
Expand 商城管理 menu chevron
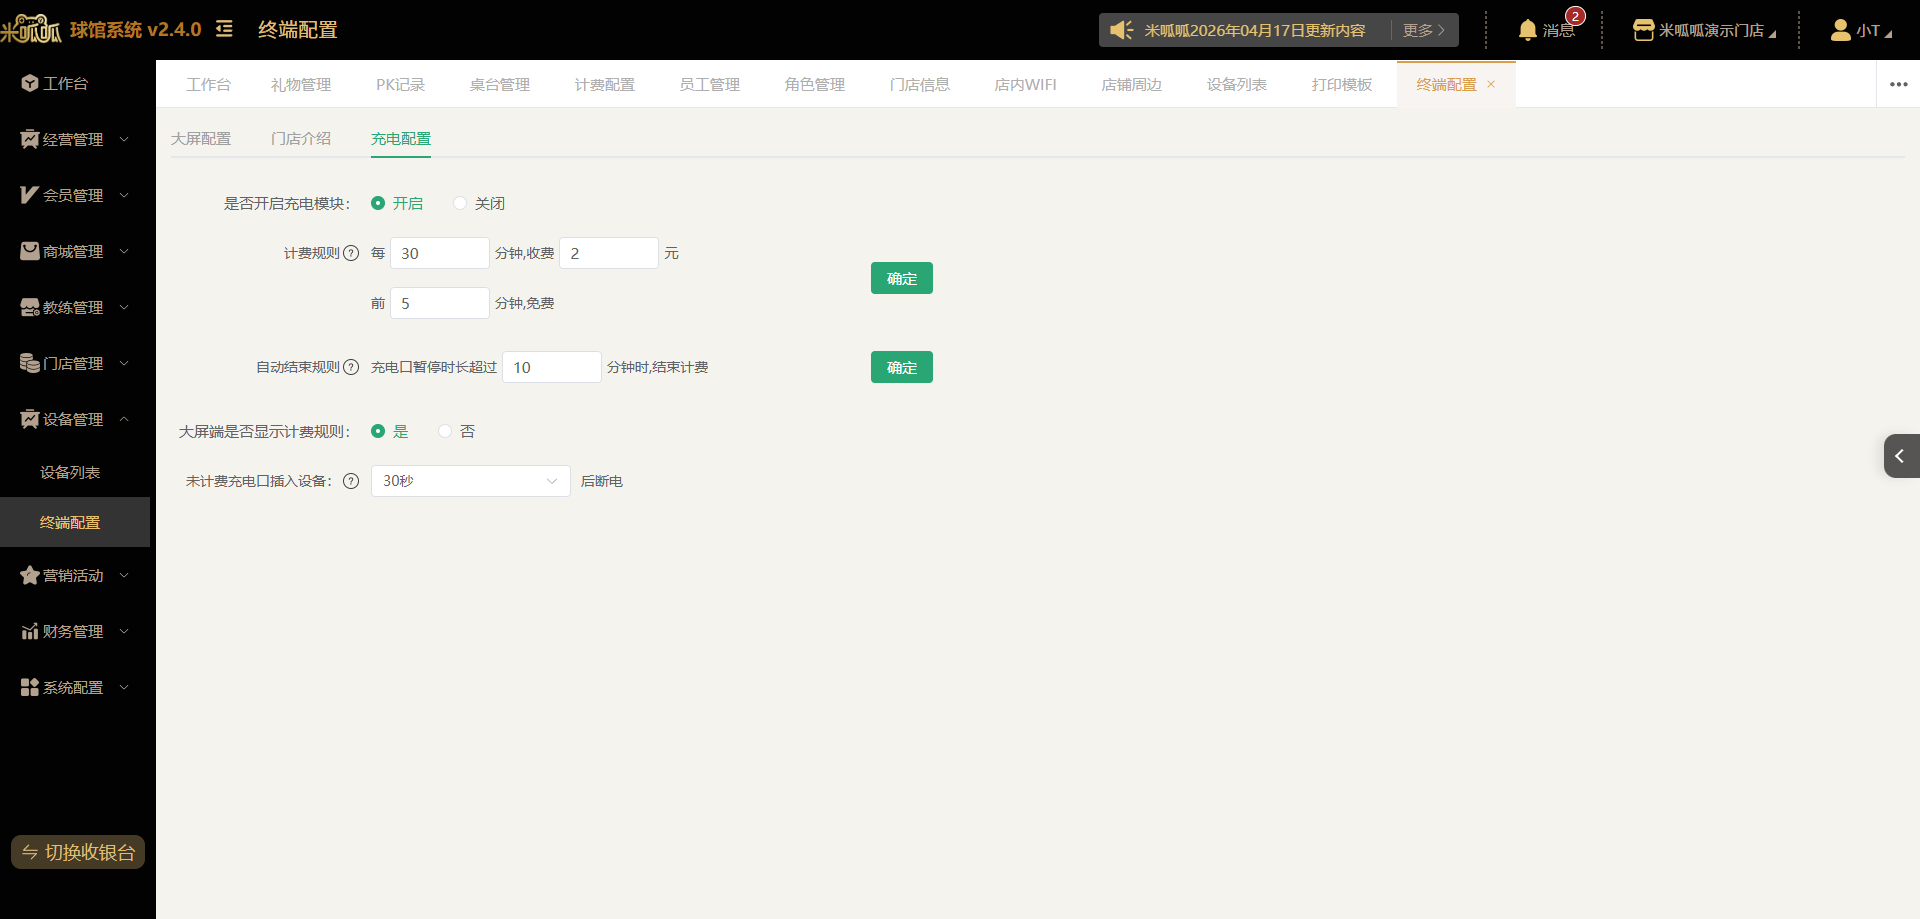coord(124,251)
